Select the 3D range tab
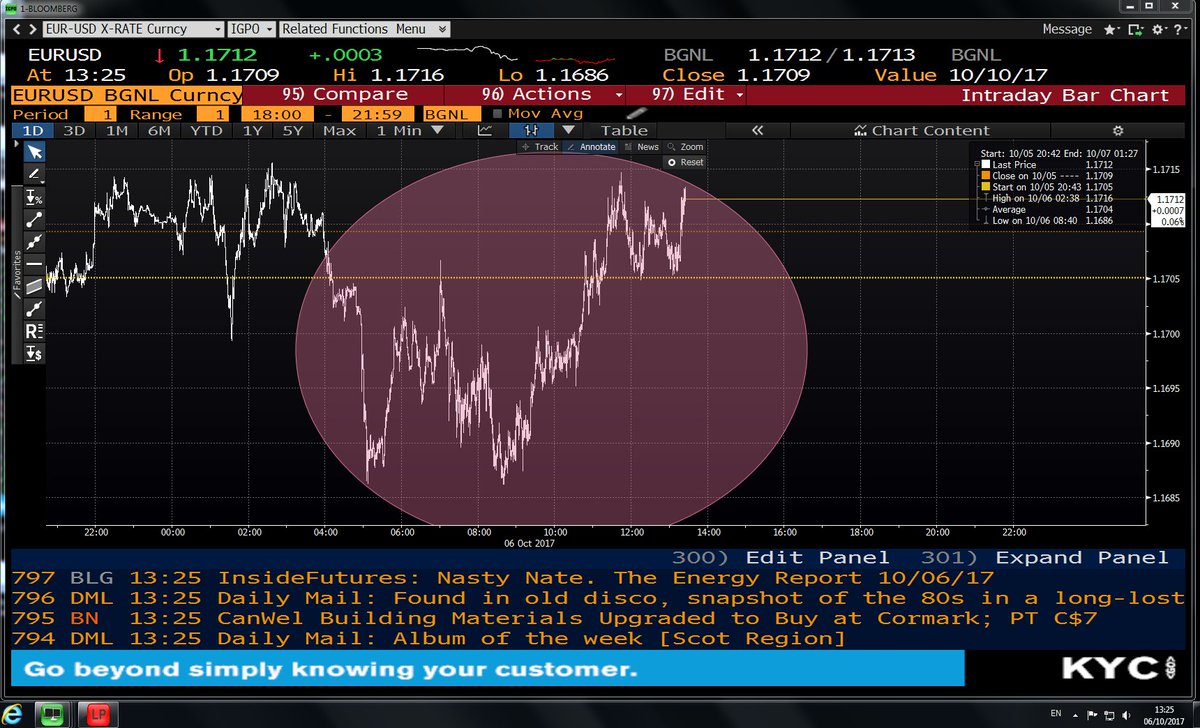Screen dimensions: 1200x728 tap(74, 130)
